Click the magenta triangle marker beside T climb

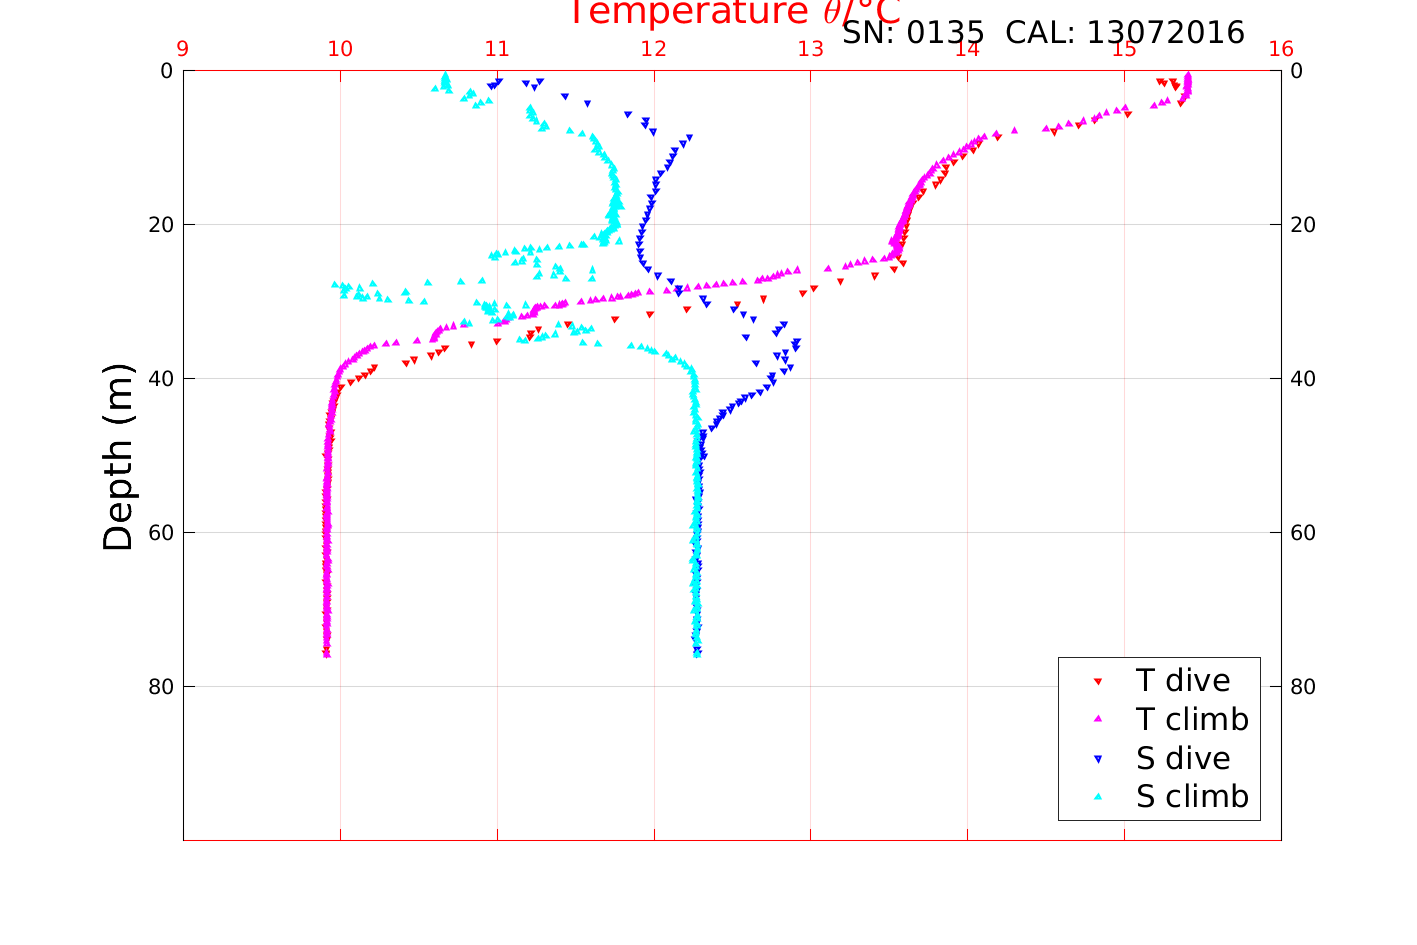pos(1097,719)
